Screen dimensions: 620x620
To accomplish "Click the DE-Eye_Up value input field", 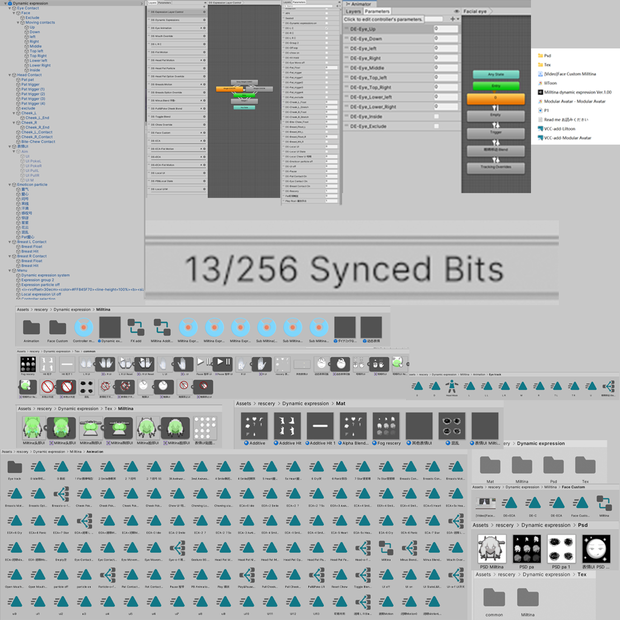I will click(x=446, y=29).
